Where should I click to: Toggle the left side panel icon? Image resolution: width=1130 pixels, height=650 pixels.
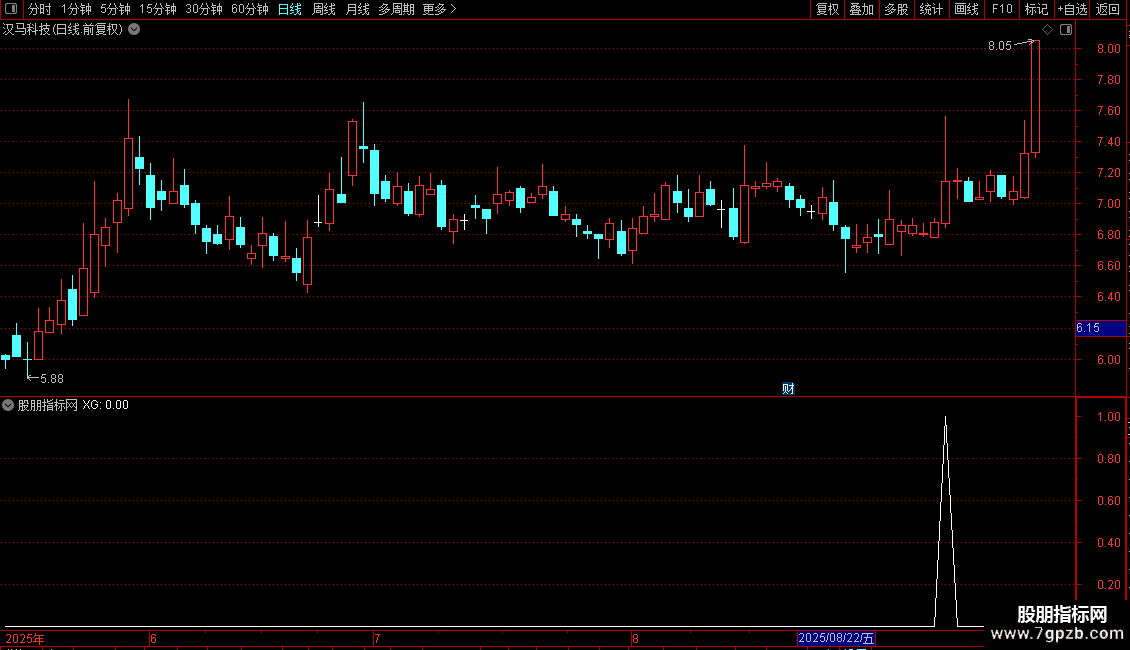11,9
